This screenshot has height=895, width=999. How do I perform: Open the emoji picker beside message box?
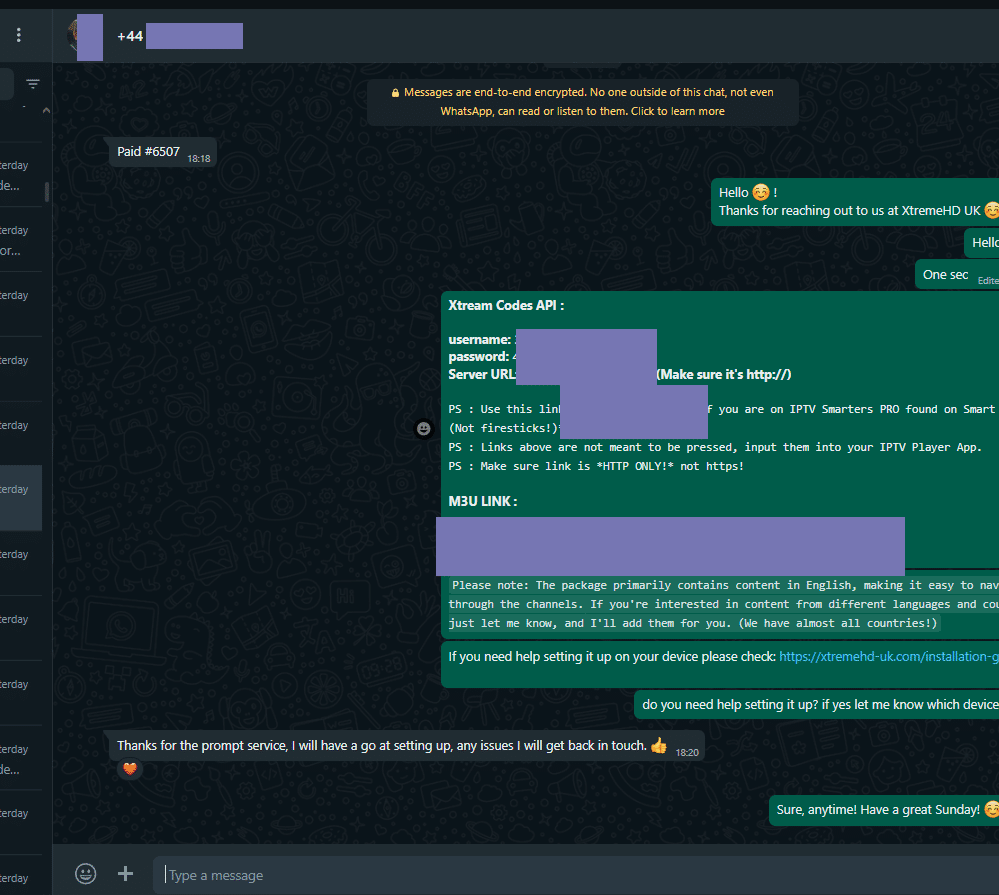tap(86, 873)
